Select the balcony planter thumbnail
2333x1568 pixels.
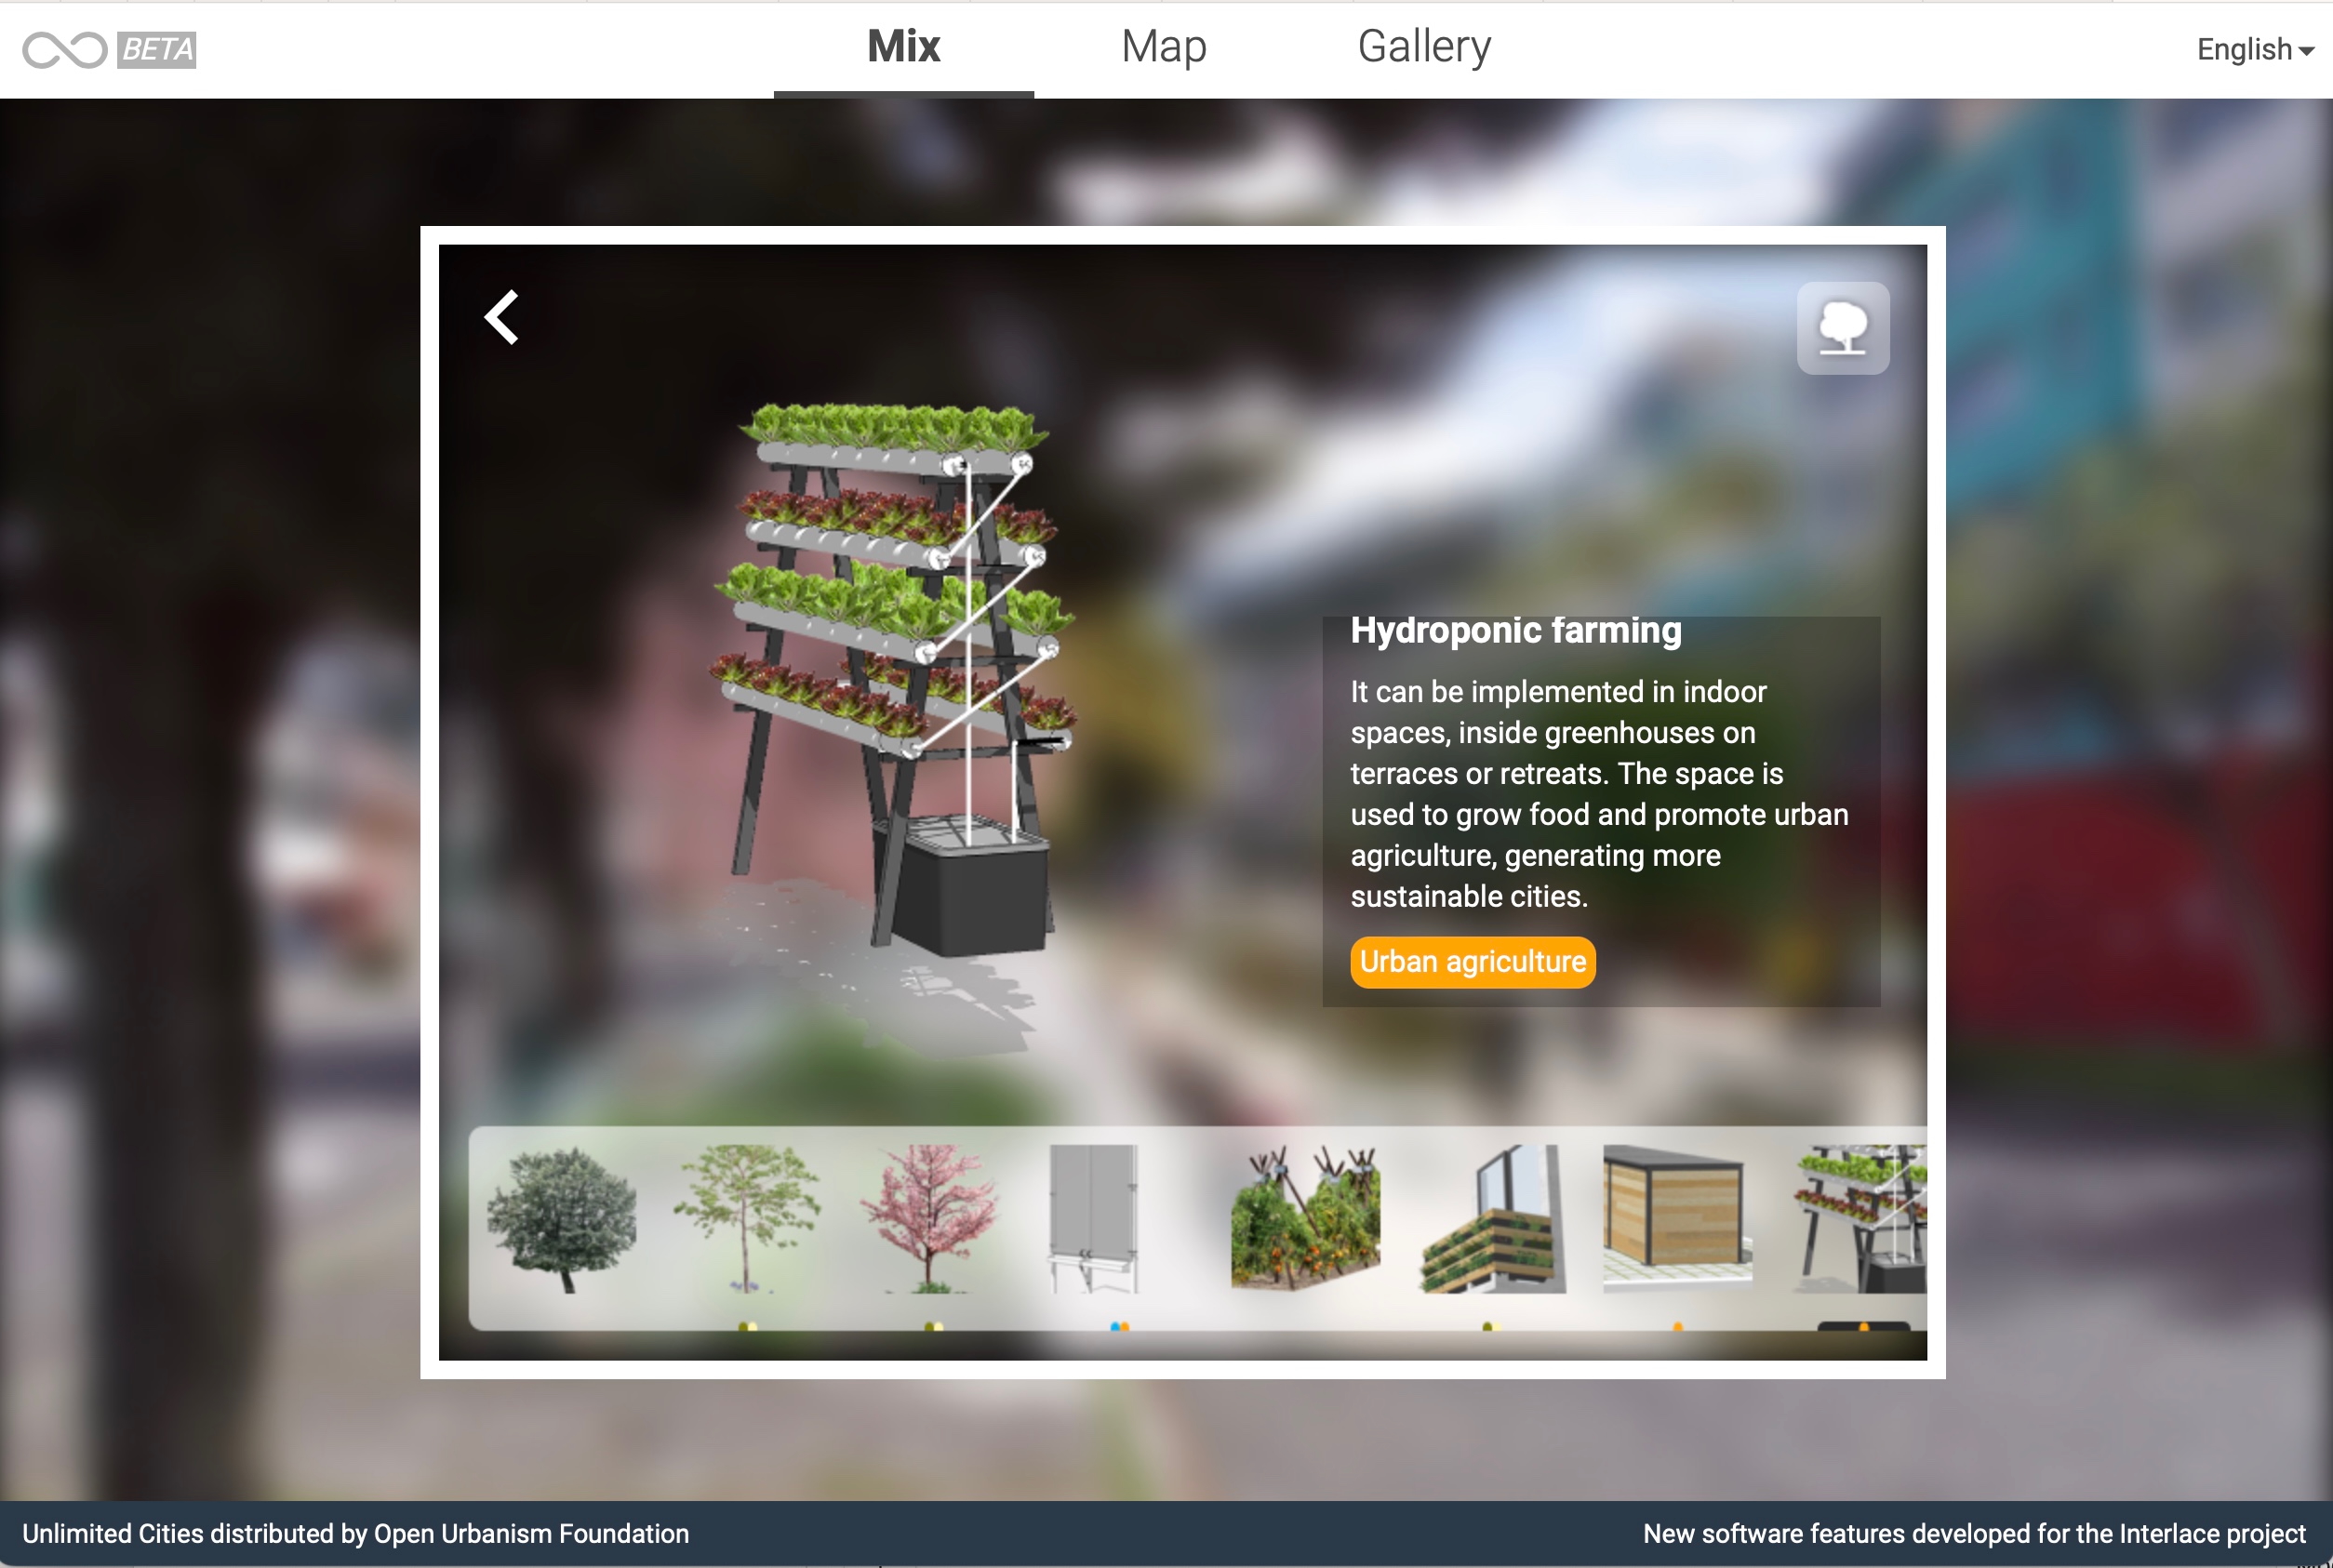(x=1492, y=1219)
